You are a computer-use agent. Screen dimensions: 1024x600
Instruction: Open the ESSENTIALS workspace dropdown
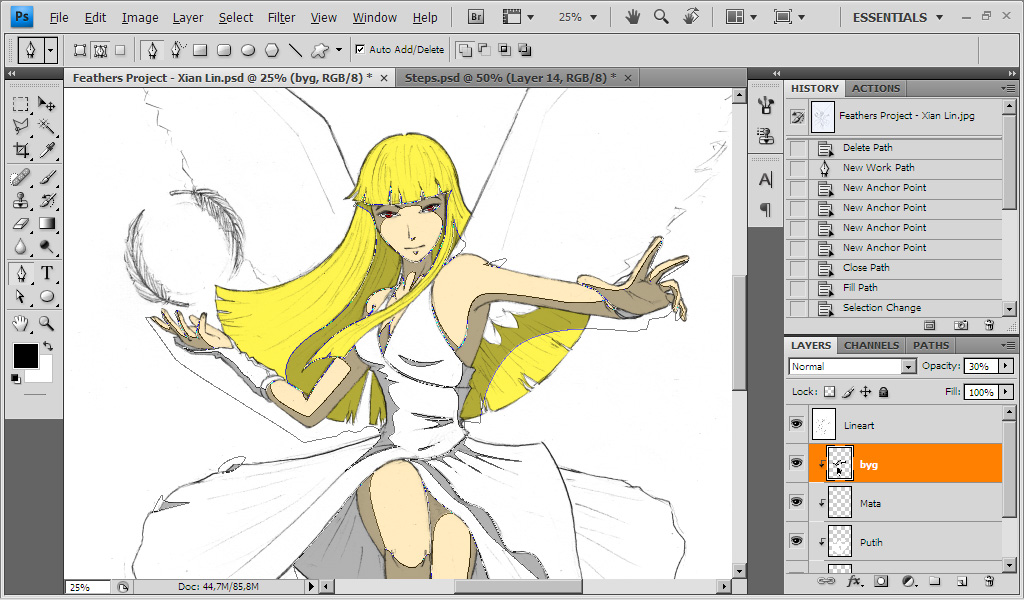point(897,18)
